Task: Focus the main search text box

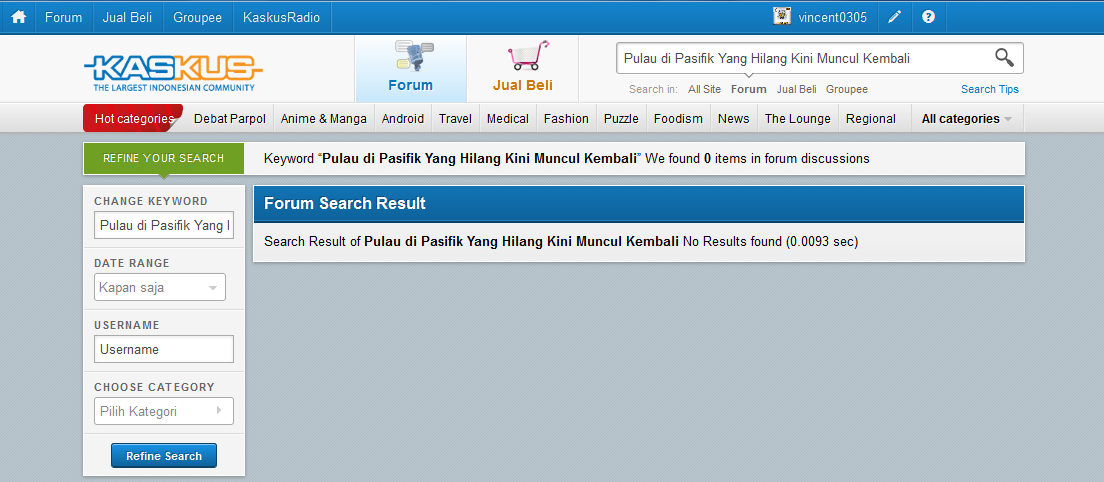Action: coord(804,58)
